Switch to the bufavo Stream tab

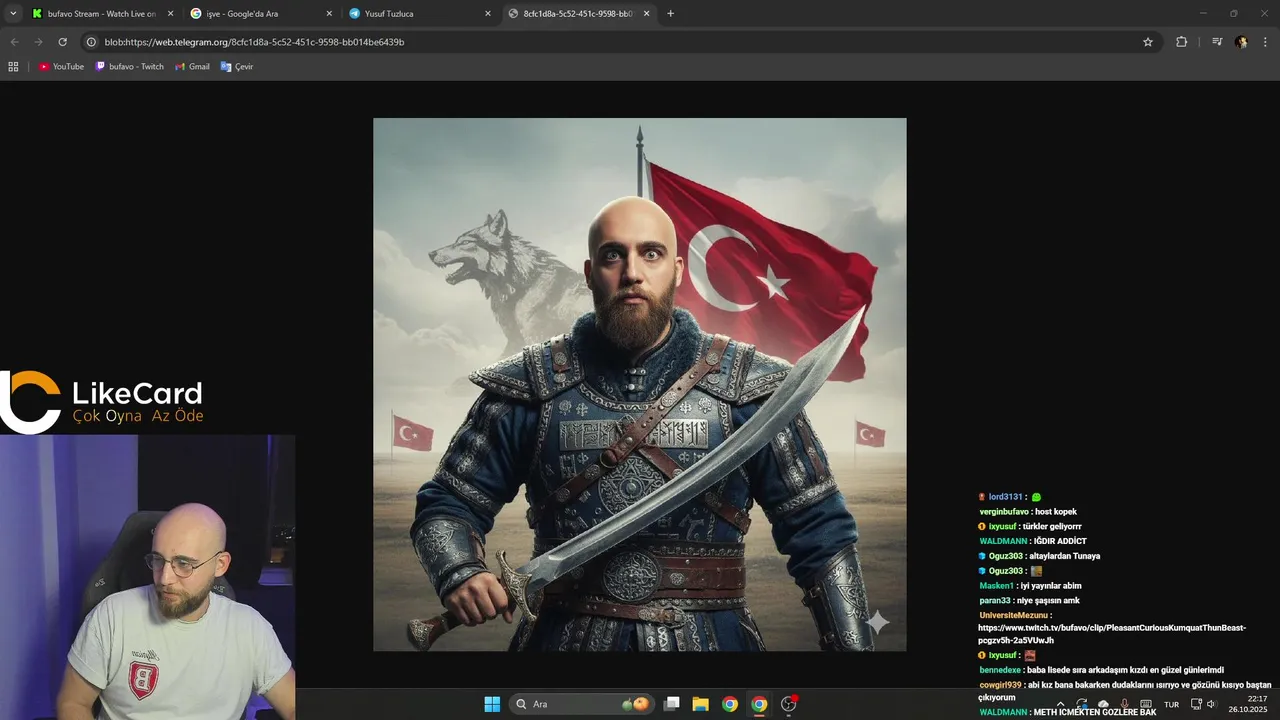[x=102, y=14]
